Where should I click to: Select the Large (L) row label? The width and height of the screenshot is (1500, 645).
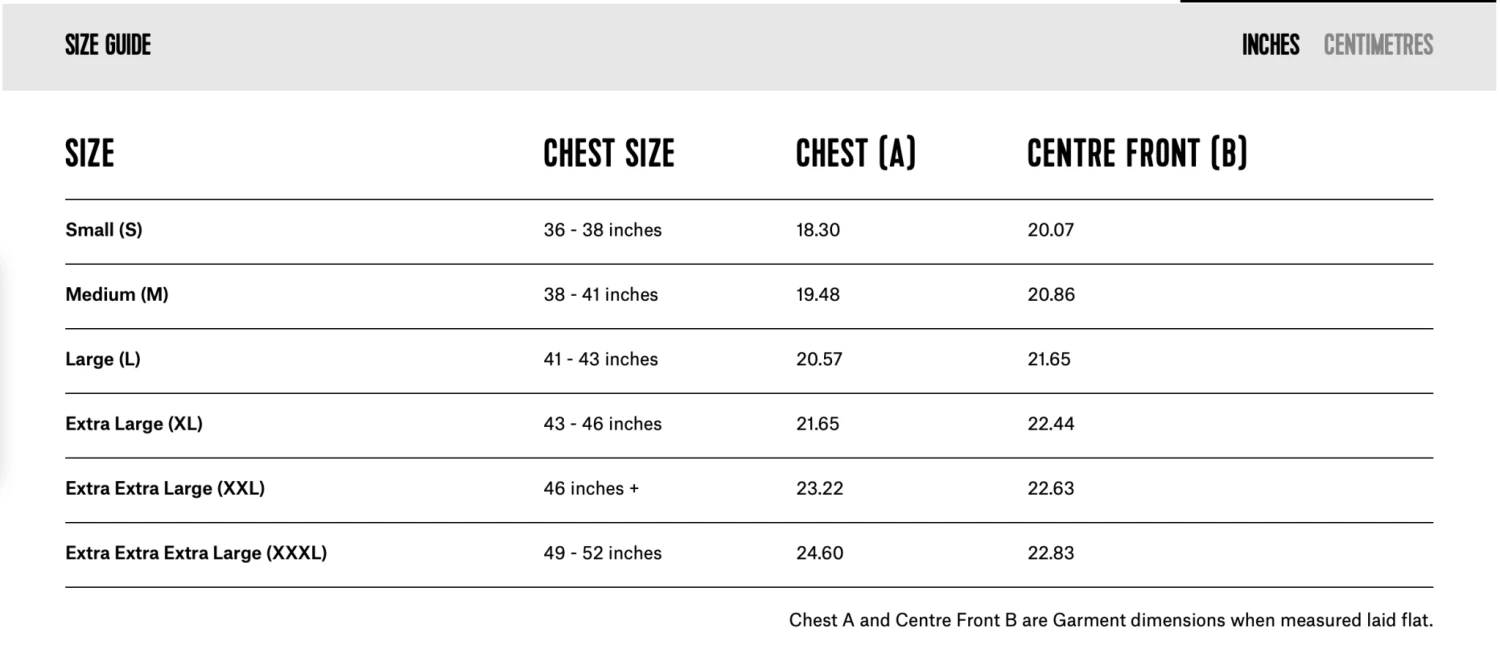tap(103, 359)
